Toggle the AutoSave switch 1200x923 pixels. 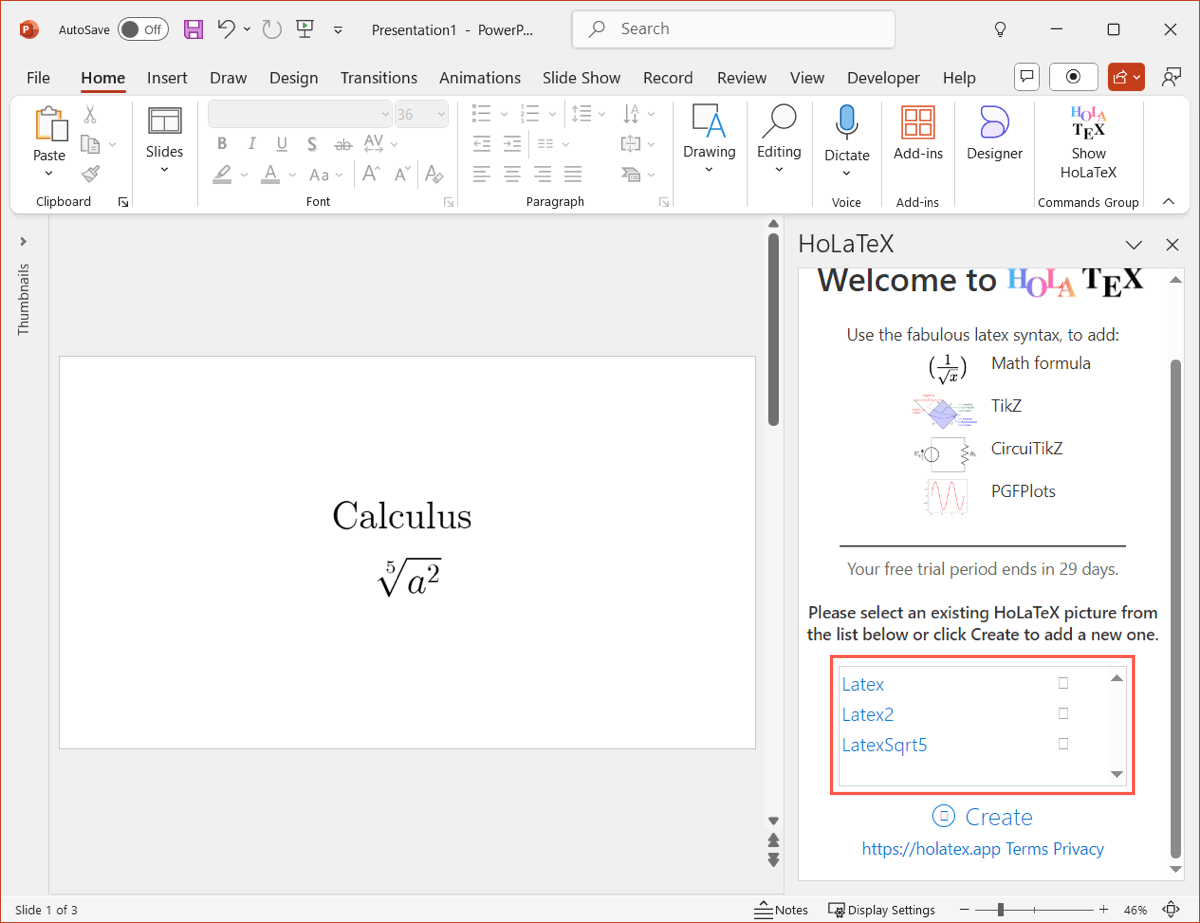click(142, 29)
